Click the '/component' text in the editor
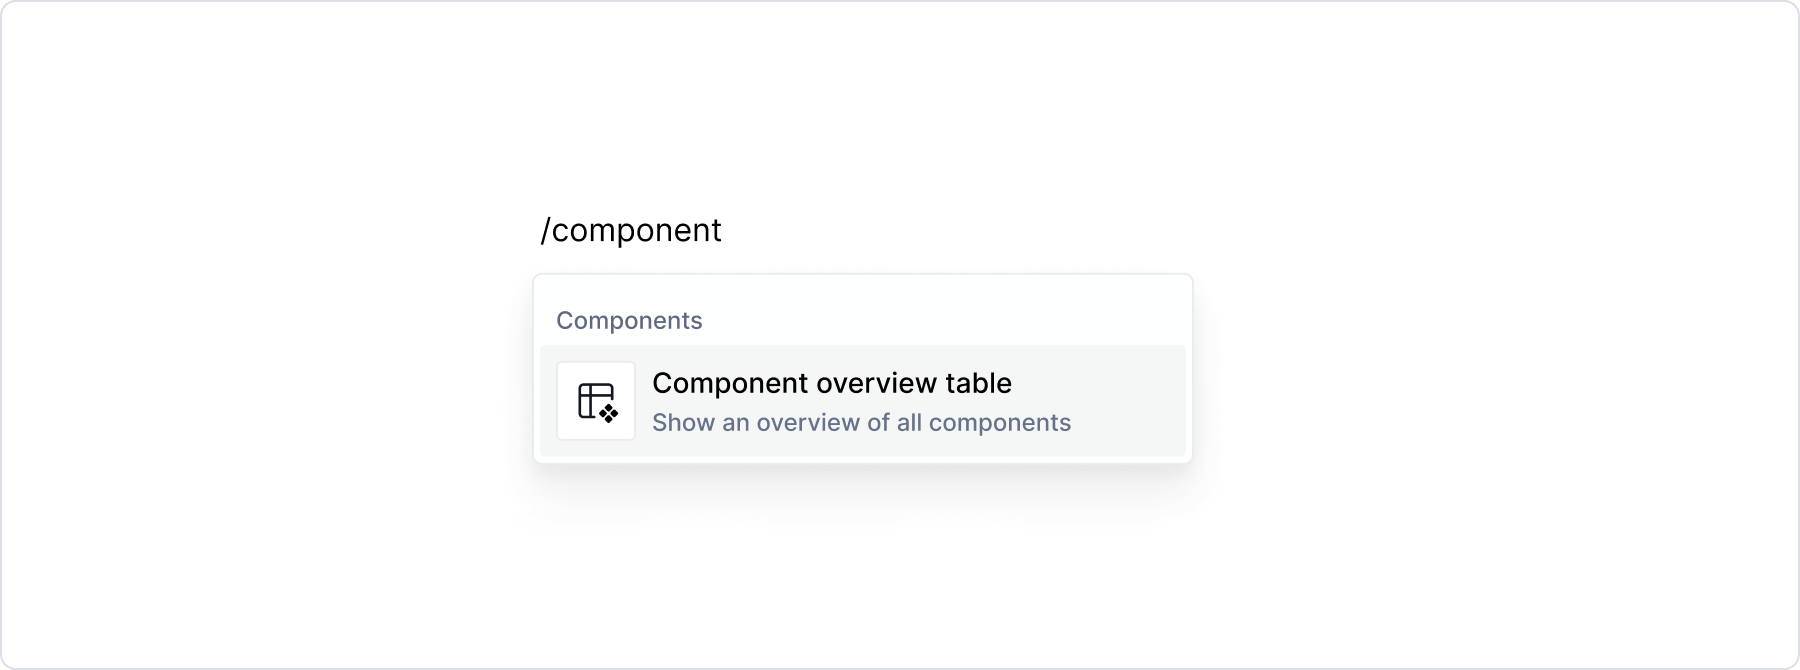 [x=631, y=229]
